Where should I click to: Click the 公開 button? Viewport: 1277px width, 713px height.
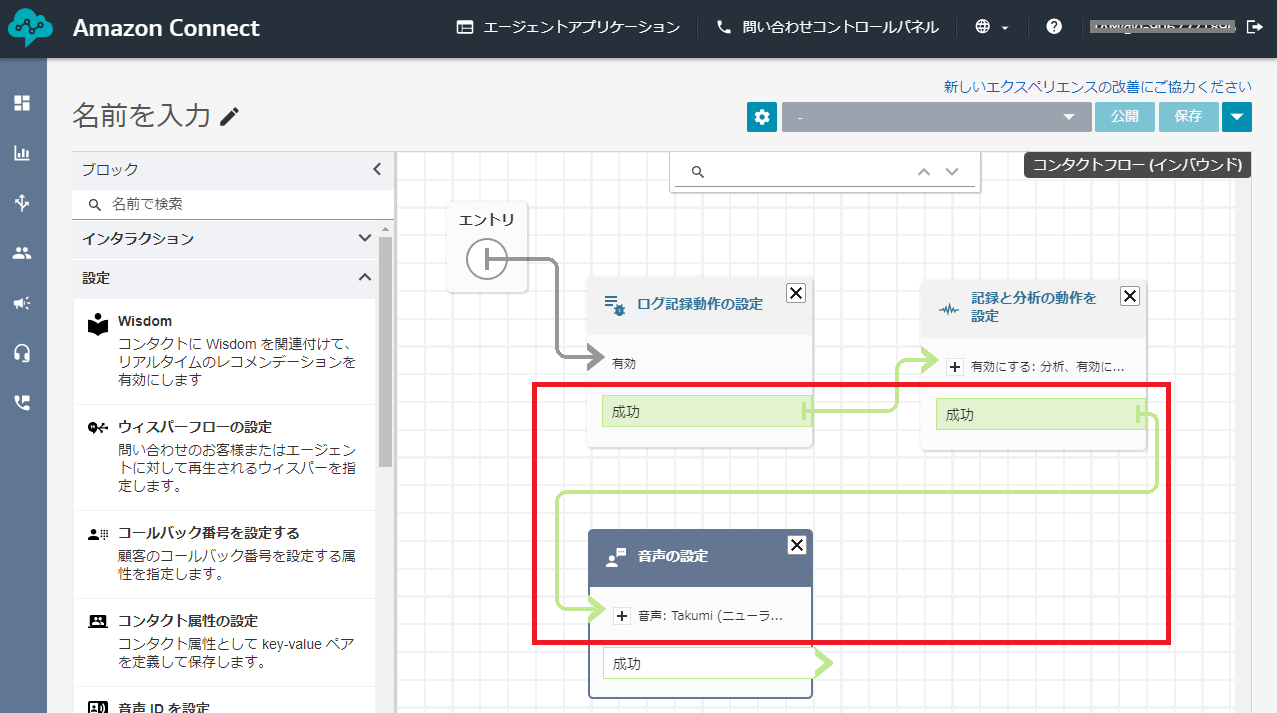1124,117
